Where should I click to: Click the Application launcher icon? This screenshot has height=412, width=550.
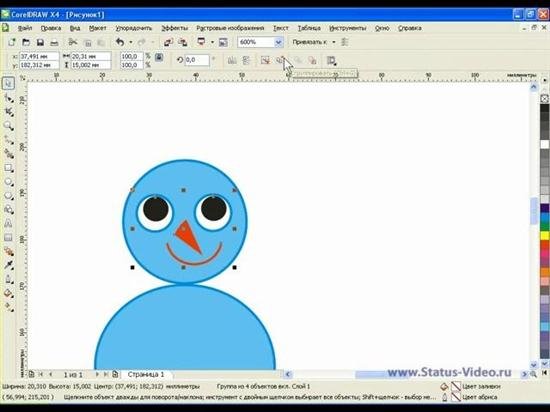coord(201,42)
